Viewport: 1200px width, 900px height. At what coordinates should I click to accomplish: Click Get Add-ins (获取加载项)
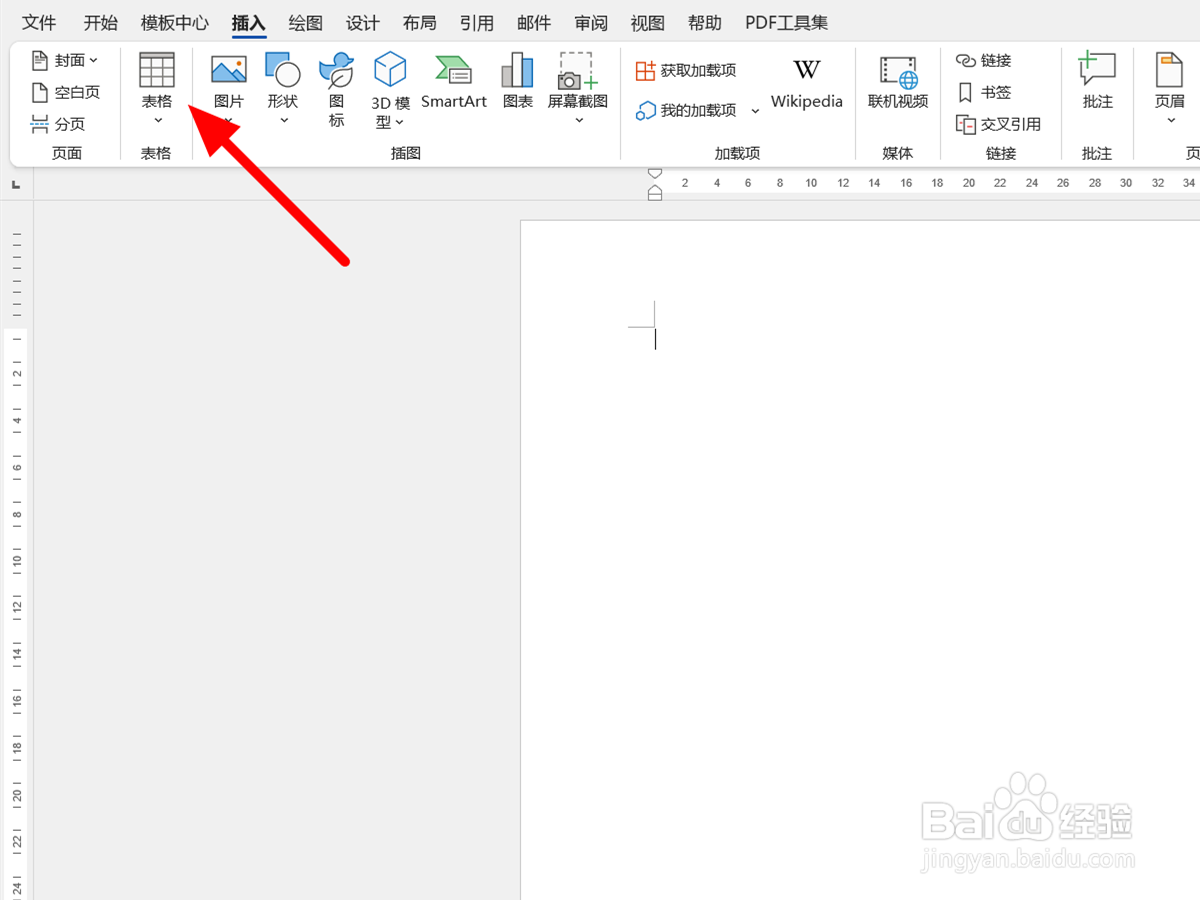(686, 70)
